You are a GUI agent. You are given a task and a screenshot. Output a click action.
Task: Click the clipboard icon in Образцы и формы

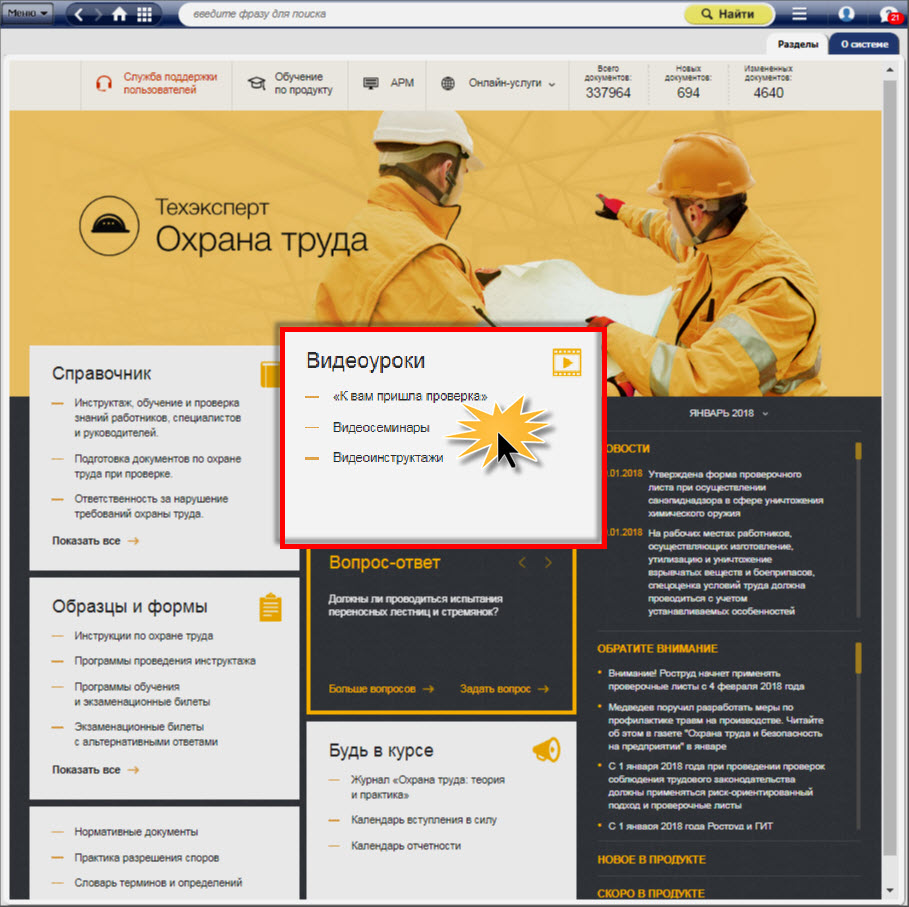pos(270,607)
